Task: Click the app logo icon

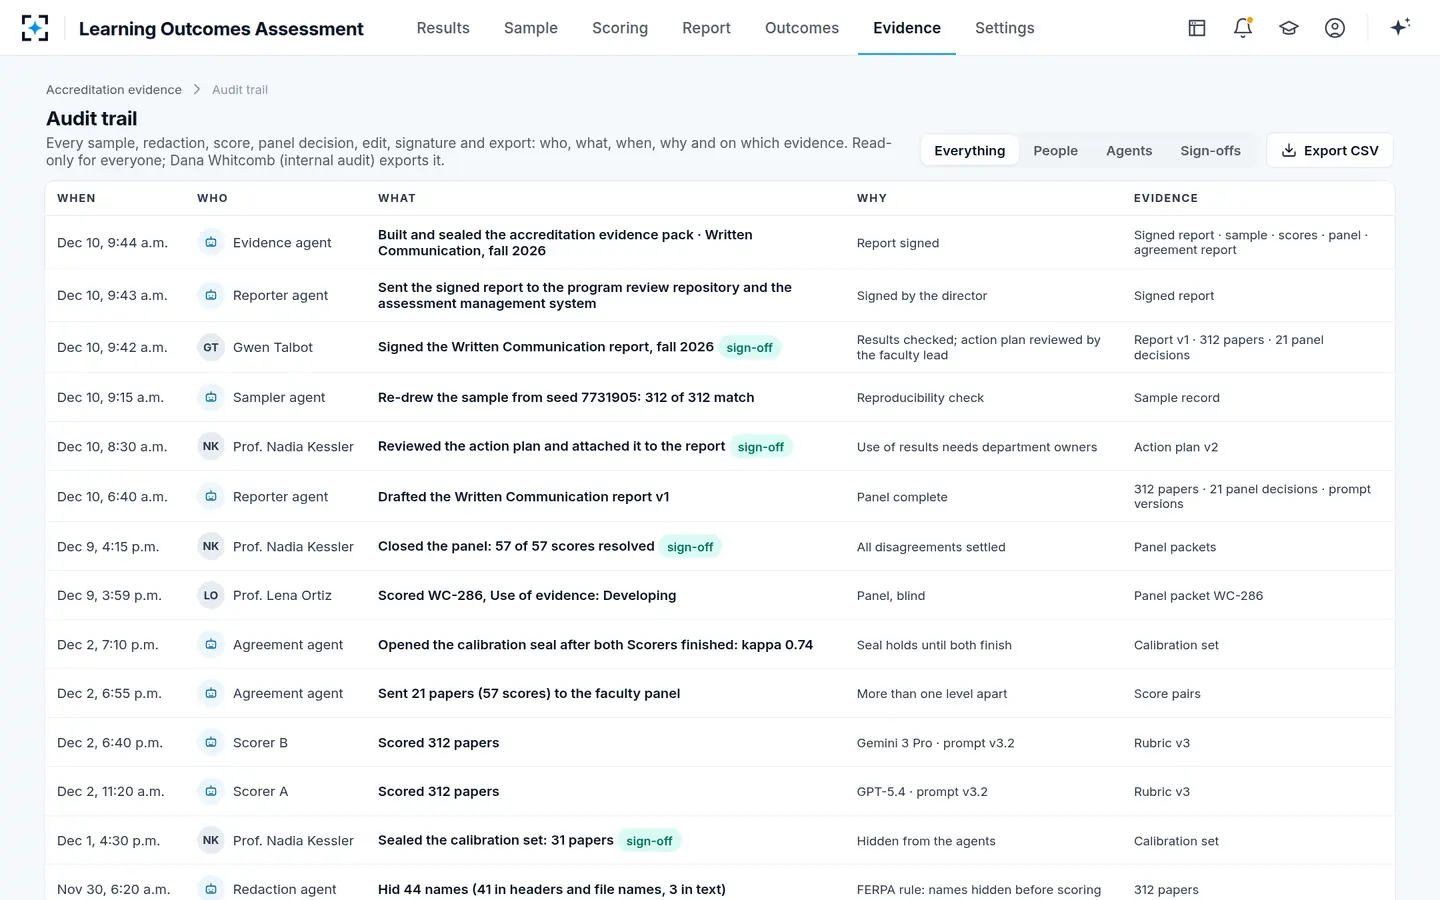Action: [x=35, y=28]
